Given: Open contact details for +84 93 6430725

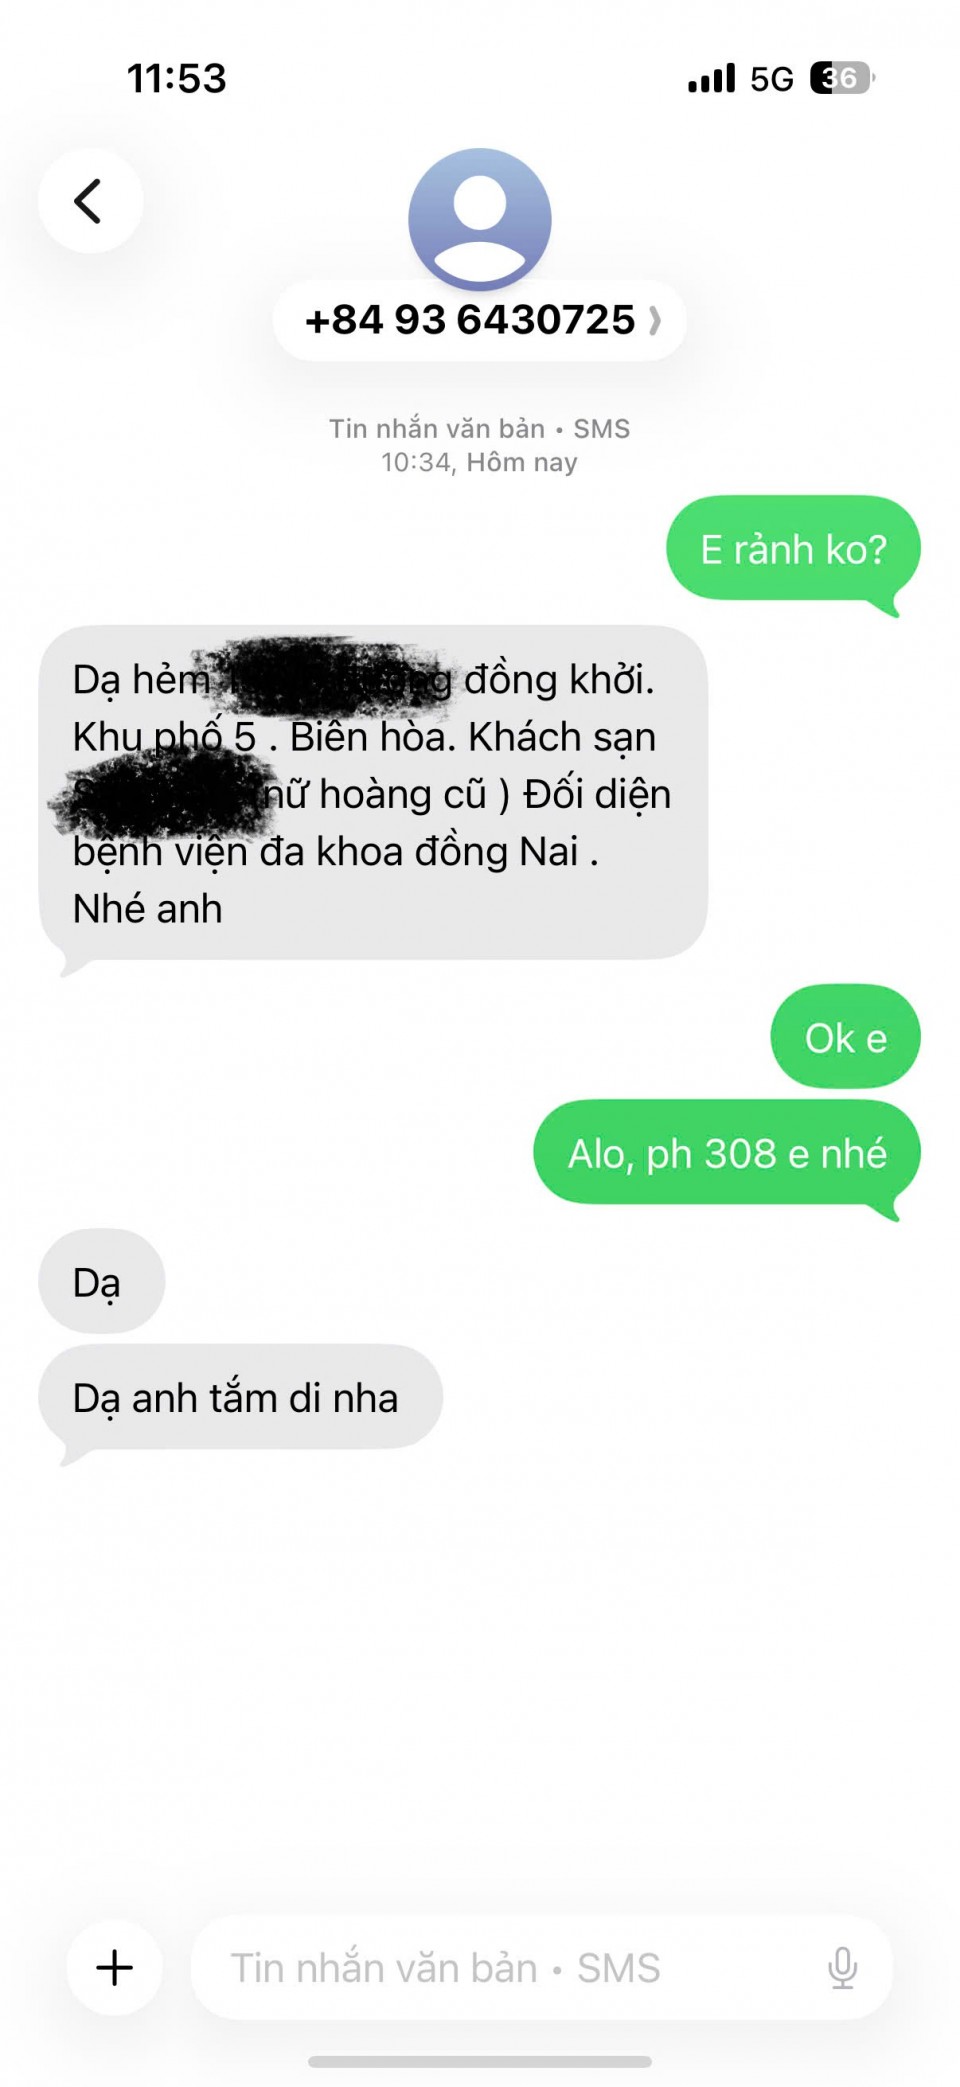Looking at the screenshot, I should pyautogui.click(x=480, y=320).
